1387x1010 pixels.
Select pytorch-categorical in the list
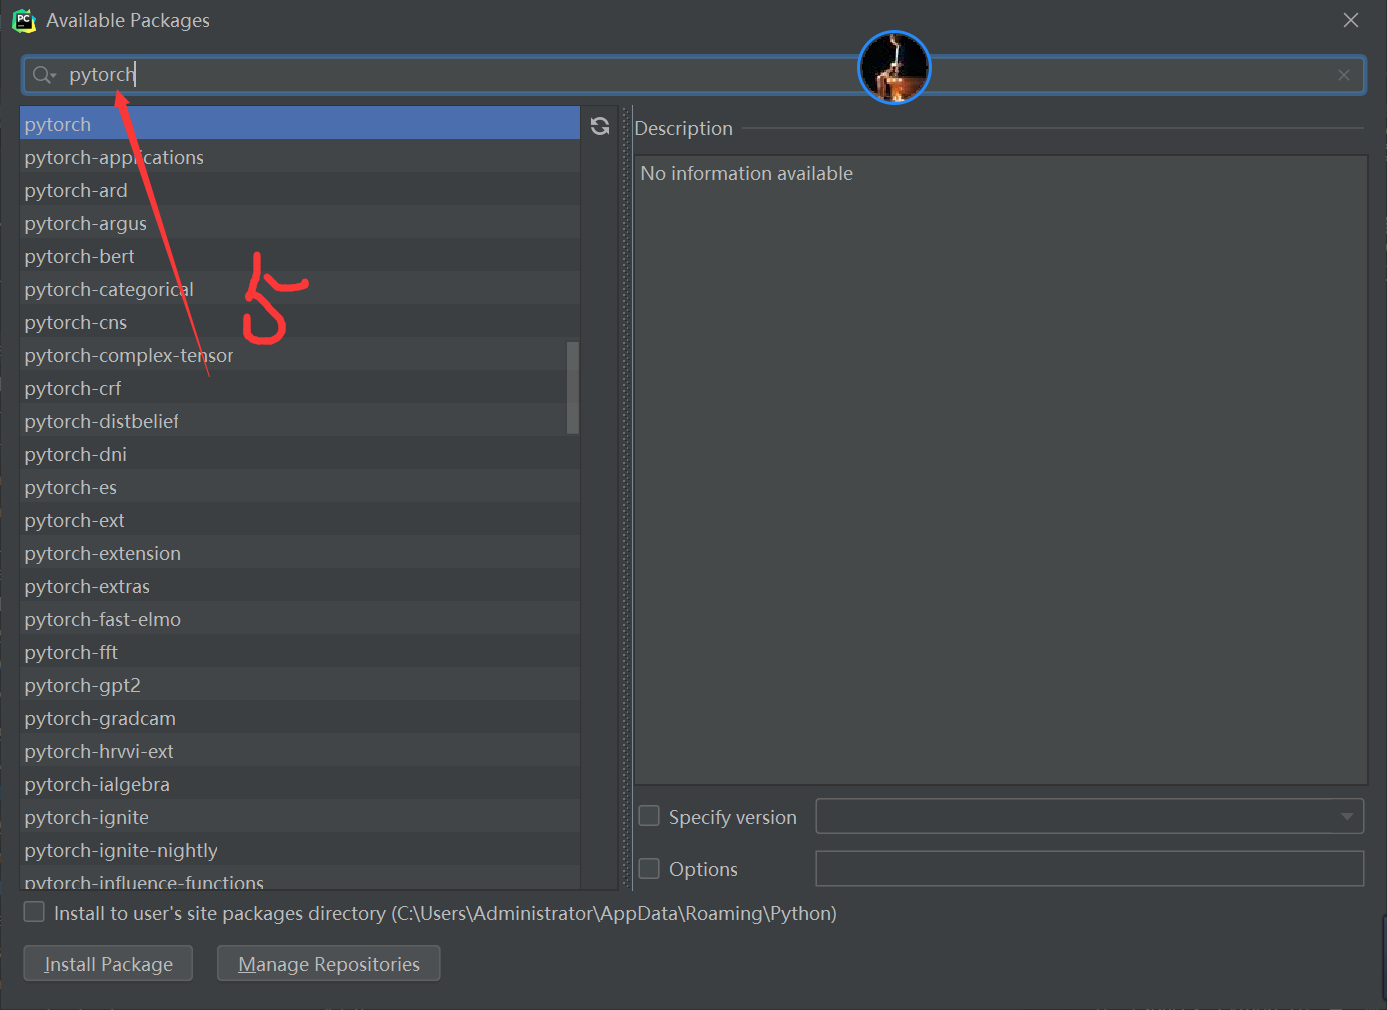pyautogui.click(x=300, y=289)
